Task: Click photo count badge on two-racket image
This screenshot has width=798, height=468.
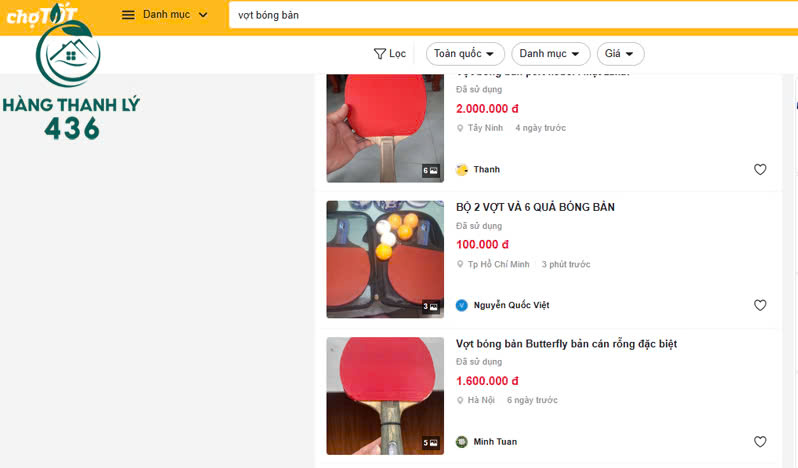Action: click(431, 307)
